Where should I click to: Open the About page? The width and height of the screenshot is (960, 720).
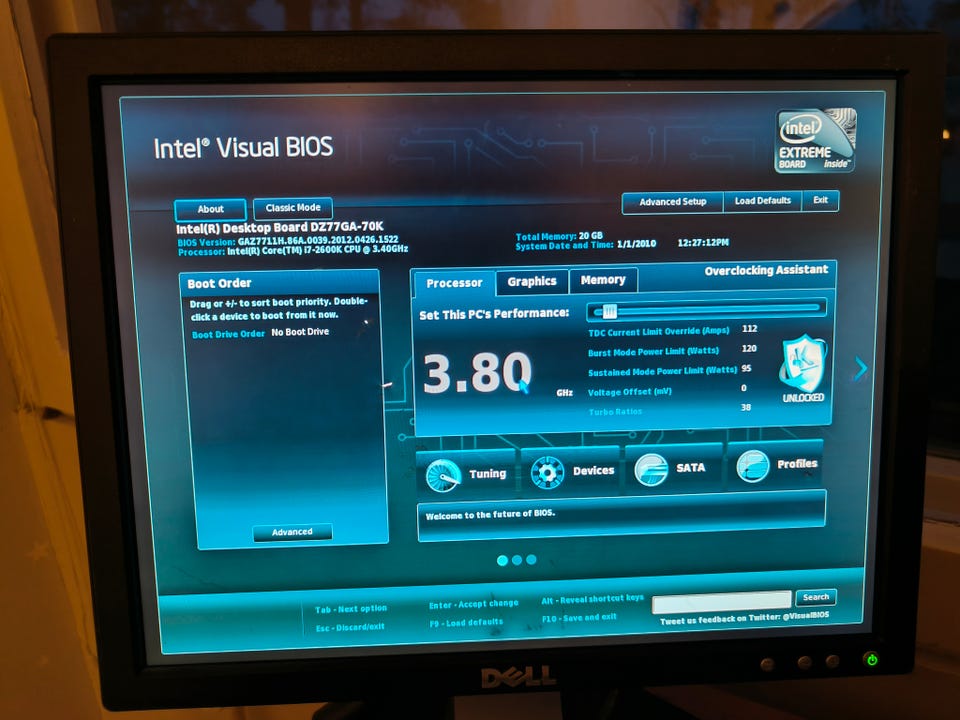point(210,209)
